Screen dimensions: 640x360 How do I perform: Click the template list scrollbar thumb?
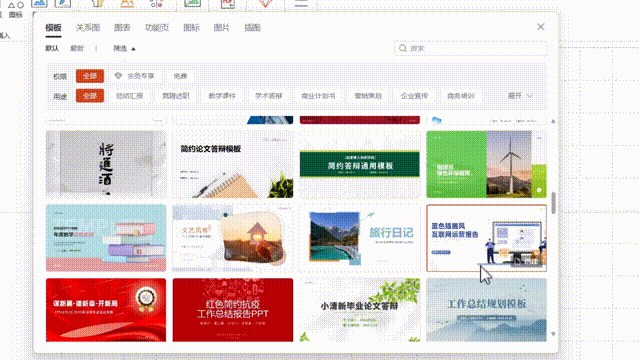553,203
